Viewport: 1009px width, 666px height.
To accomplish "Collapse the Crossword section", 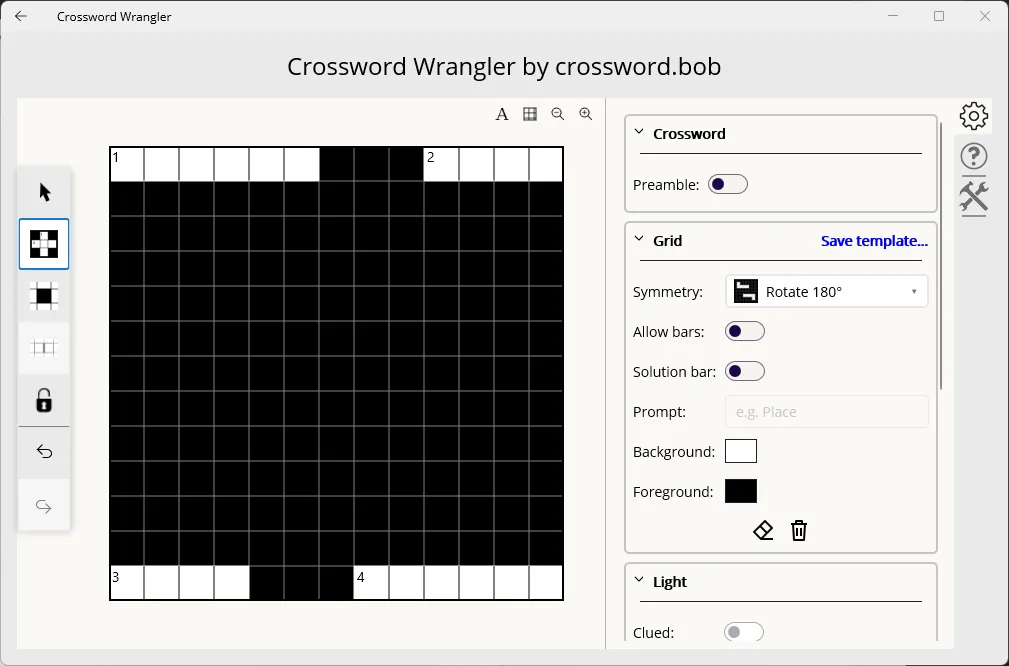I will pos(639,133).
